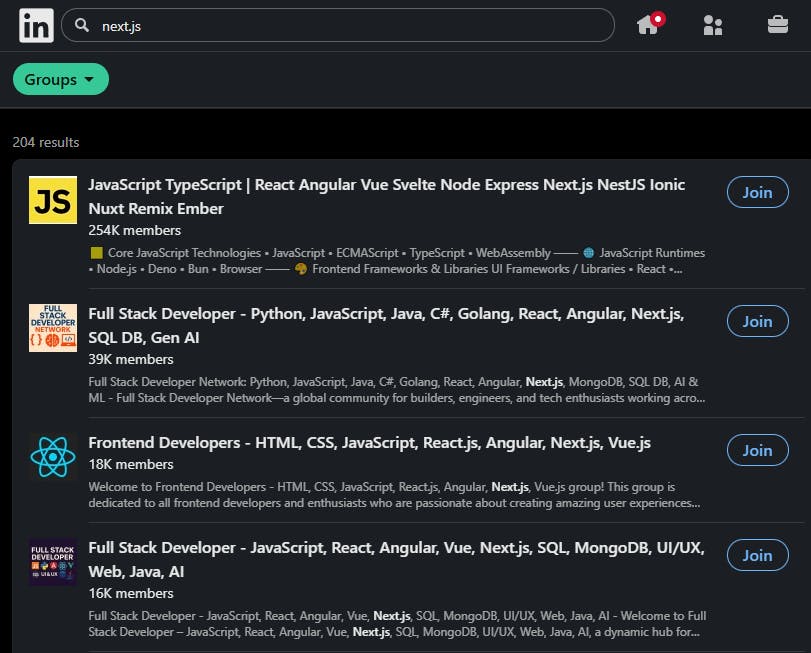Join the bottom Full Stack Developer group
Viewport: 811px width, 653px height.
click(x=757, y=555)
